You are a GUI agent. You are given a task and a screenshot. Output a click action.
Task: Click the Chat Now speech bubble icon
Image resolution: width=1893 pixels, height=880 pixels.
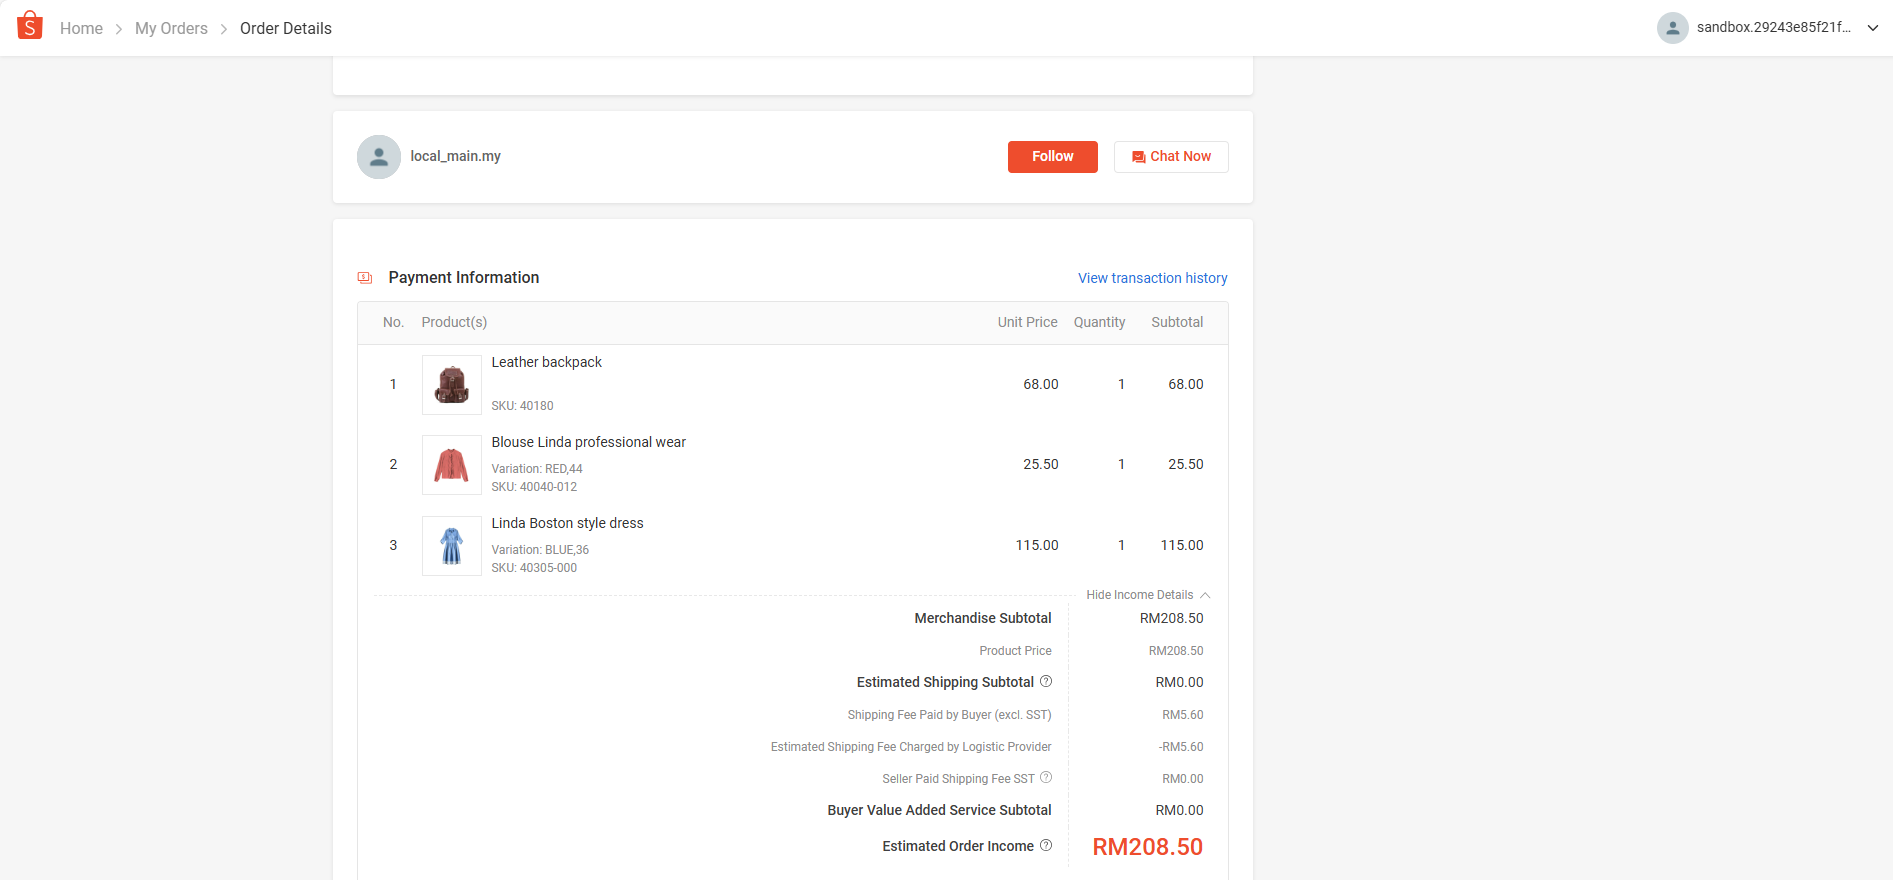click(1138, 157)
